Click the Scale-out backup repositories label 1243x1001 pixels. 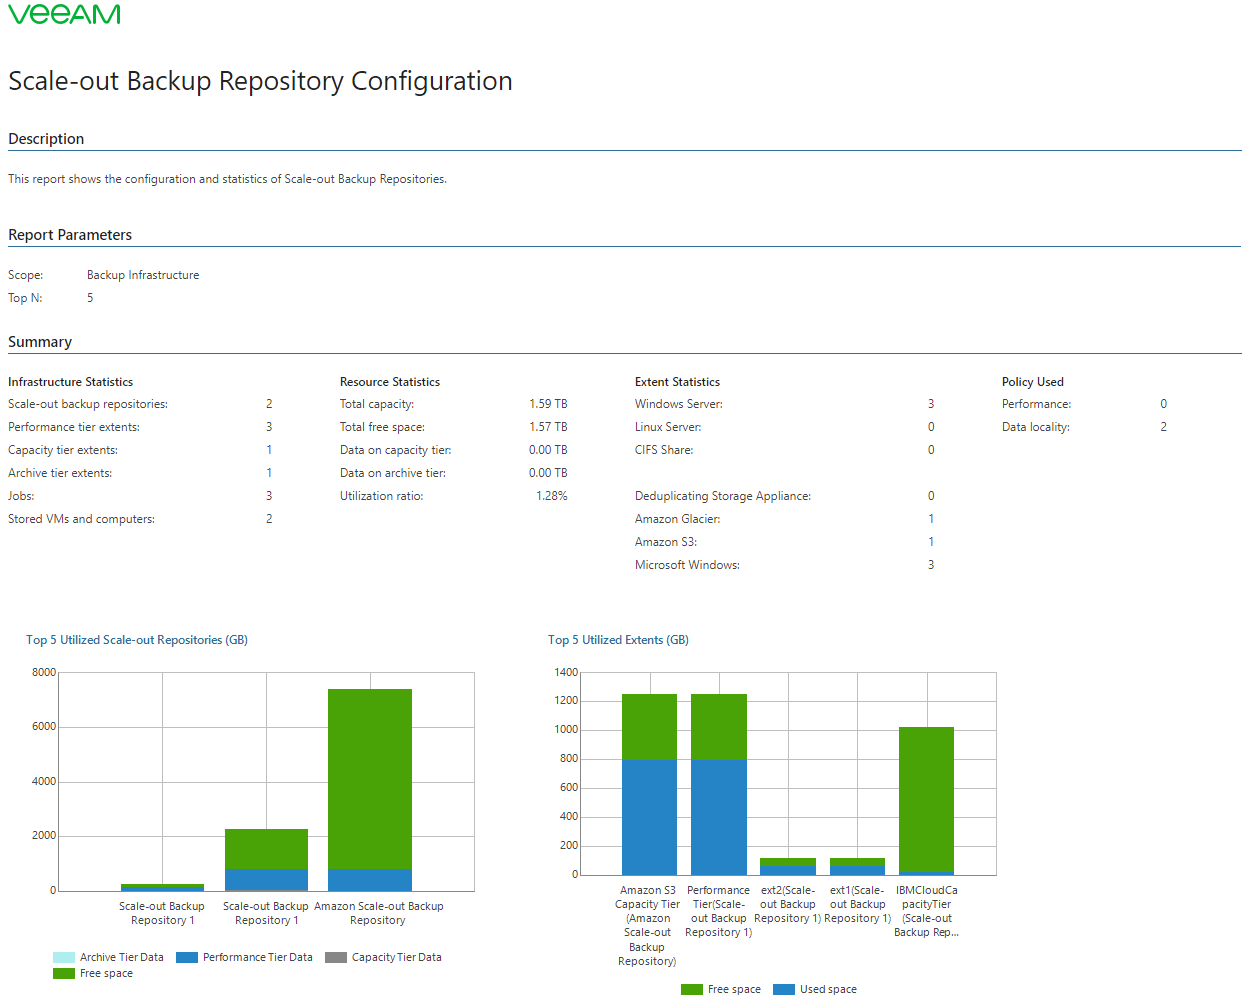point(88,404)
